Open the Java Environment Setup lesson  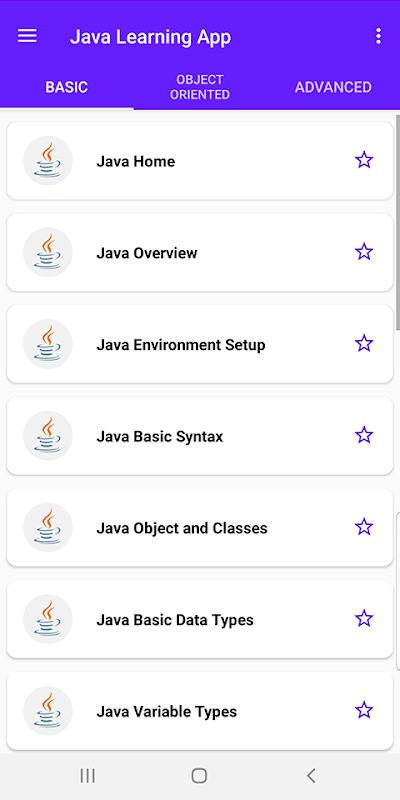[x=199, y=344]
